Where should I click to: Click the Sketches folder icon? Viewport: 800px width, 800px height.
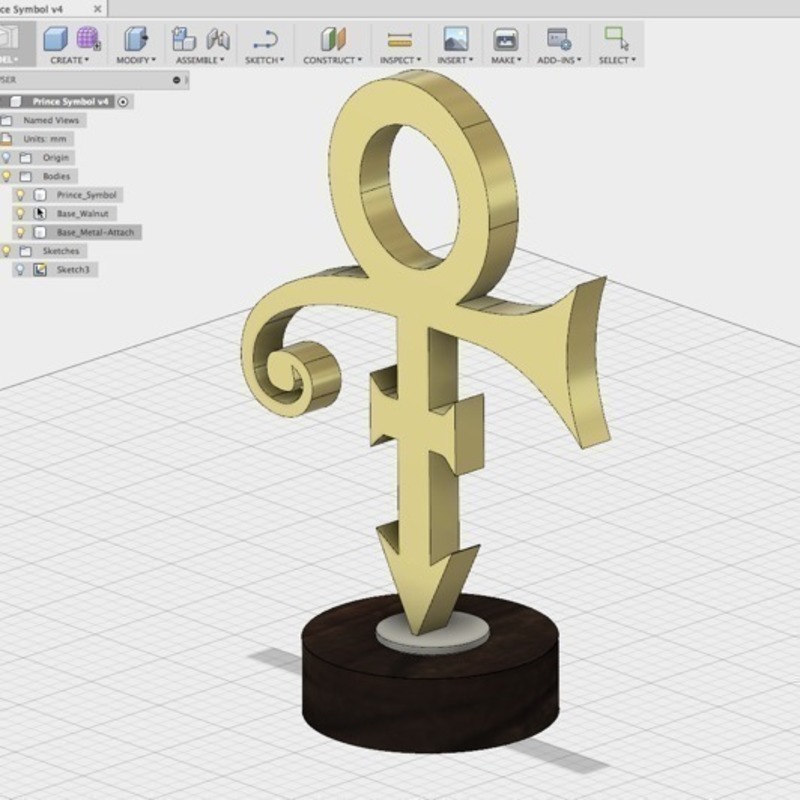[26, 251]
